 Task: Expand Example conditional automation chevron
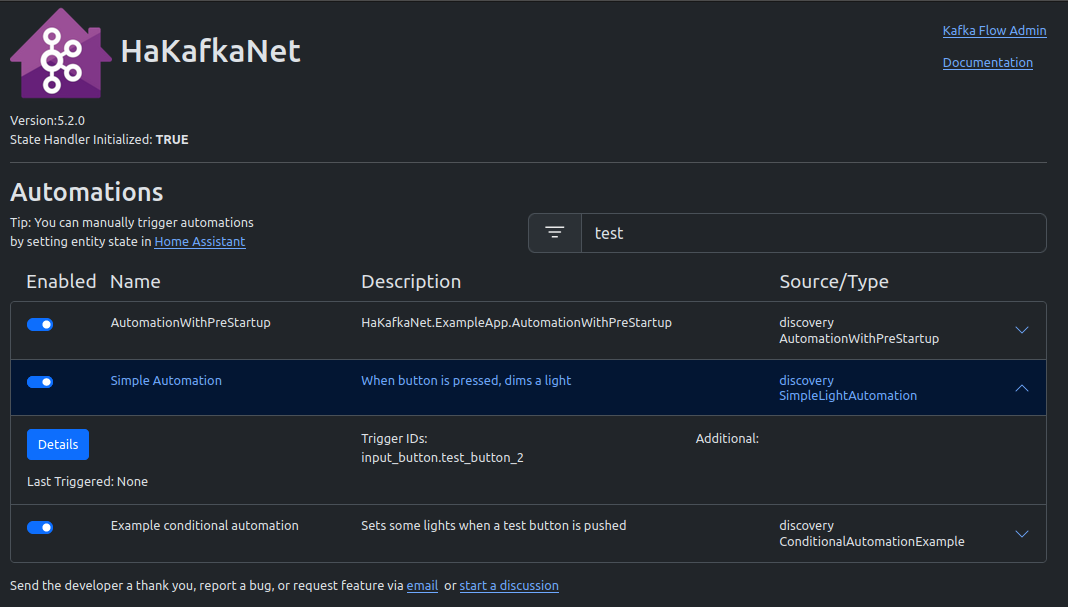tap(1022, 533)
